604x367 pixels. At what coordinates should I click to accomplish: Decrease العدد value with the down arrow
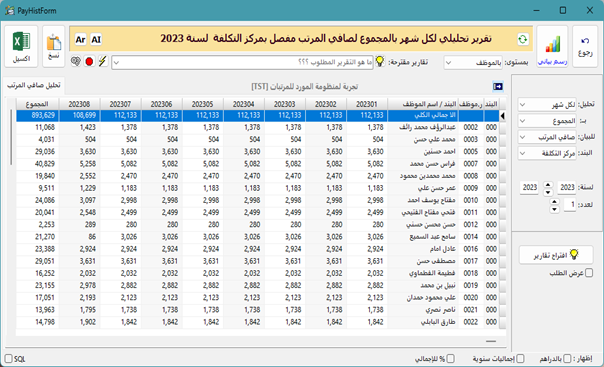554,209
